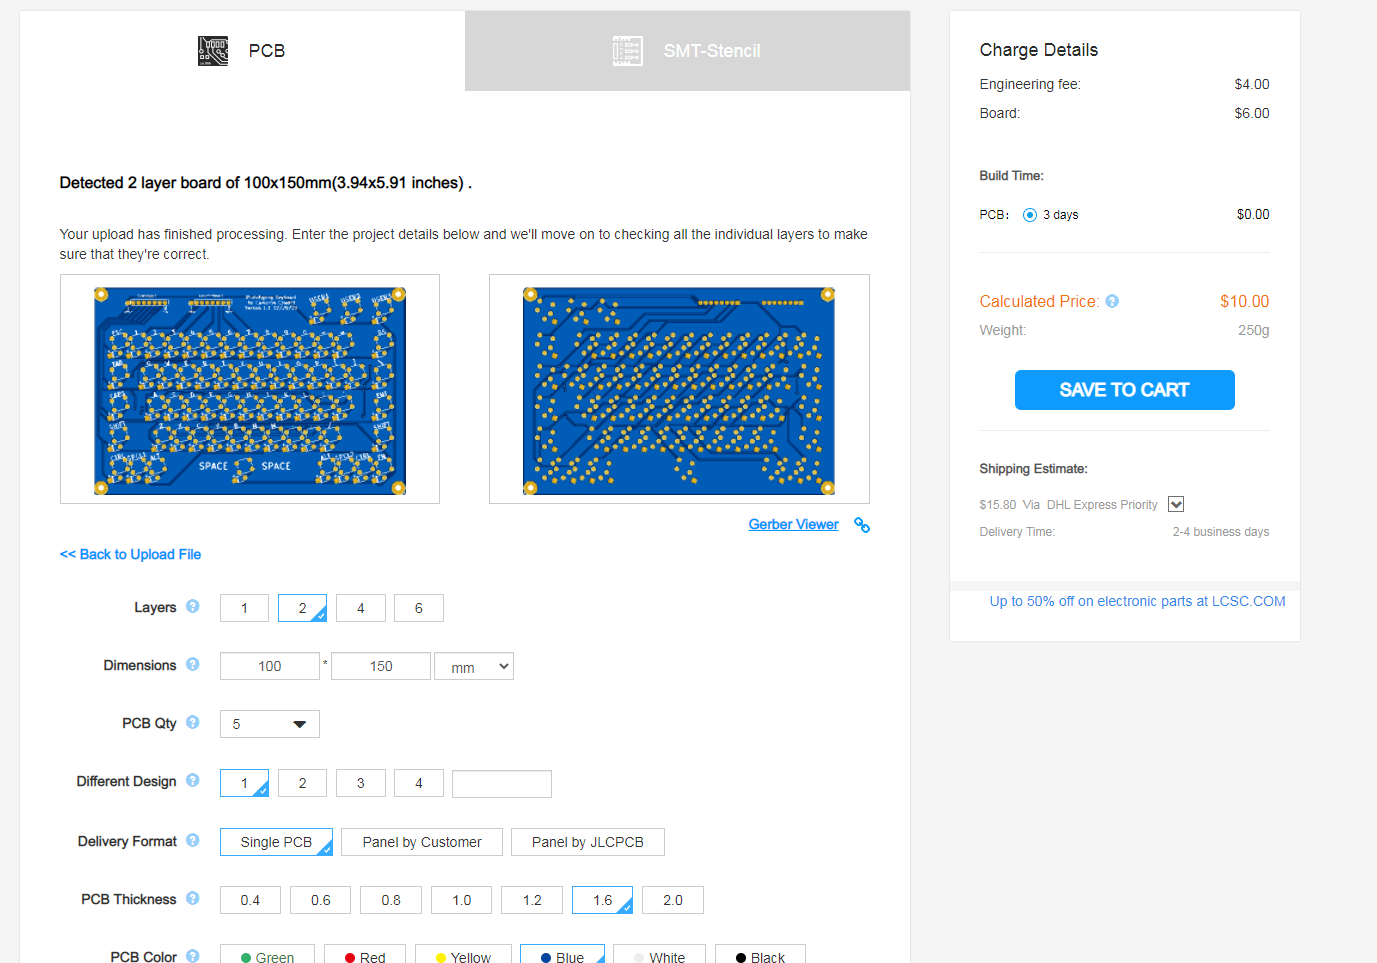Screen dimensions: 1377x963
Task: Click the Delivery Format help icon
Action: point(192,841)
